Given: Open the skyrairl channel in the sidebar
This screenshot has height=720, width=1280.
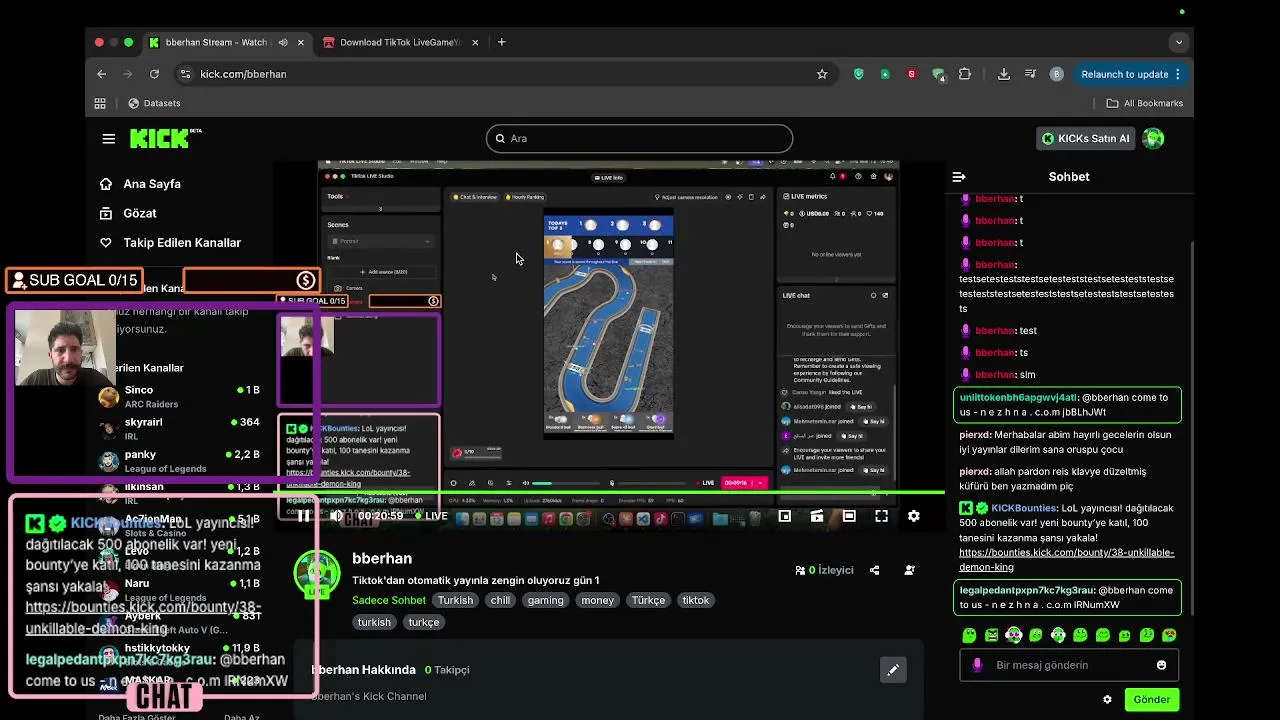Looking at the screenshot, I should click(x=180, y=429).
